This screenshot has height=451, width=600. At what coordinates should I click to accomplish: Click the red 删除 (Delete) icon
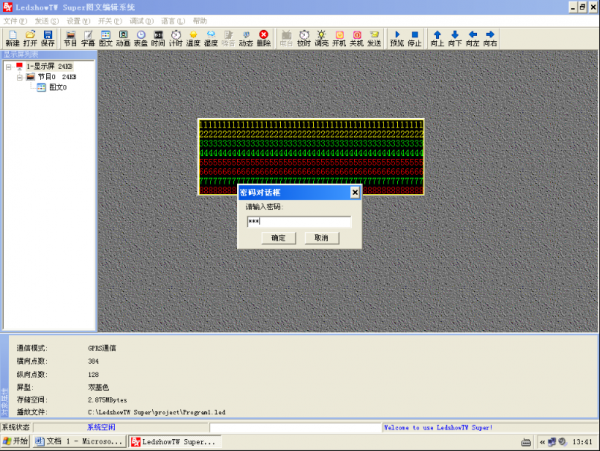pyautogui.click(x=263, y=38)
